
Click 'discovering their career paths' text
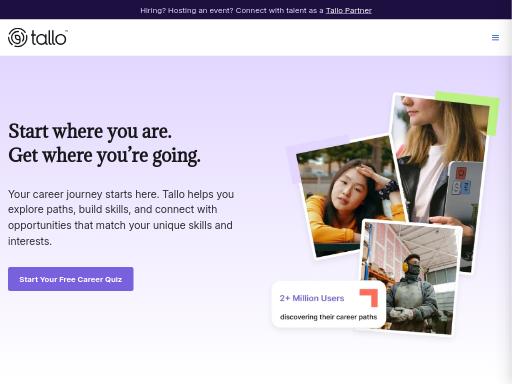[x=328, y=317]
